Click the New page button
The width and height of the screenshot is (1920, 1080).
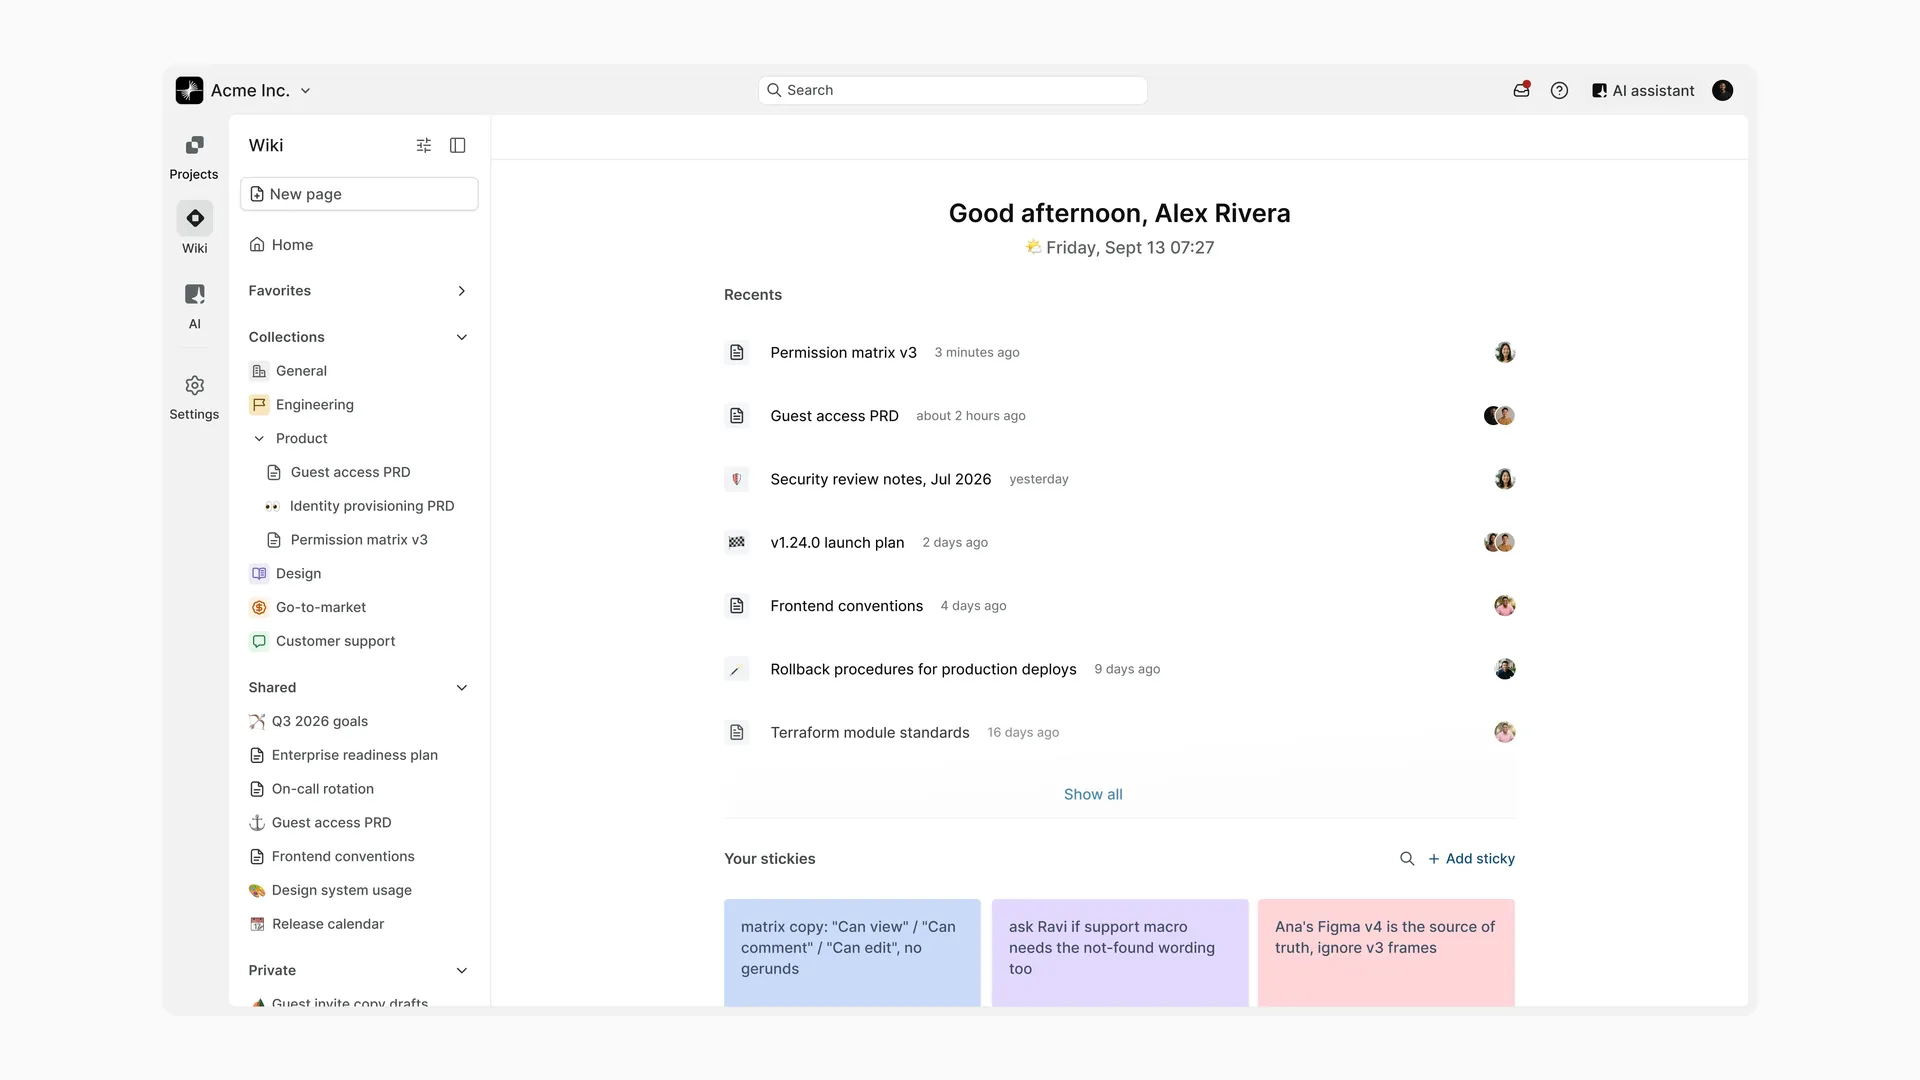coord(359,194)
